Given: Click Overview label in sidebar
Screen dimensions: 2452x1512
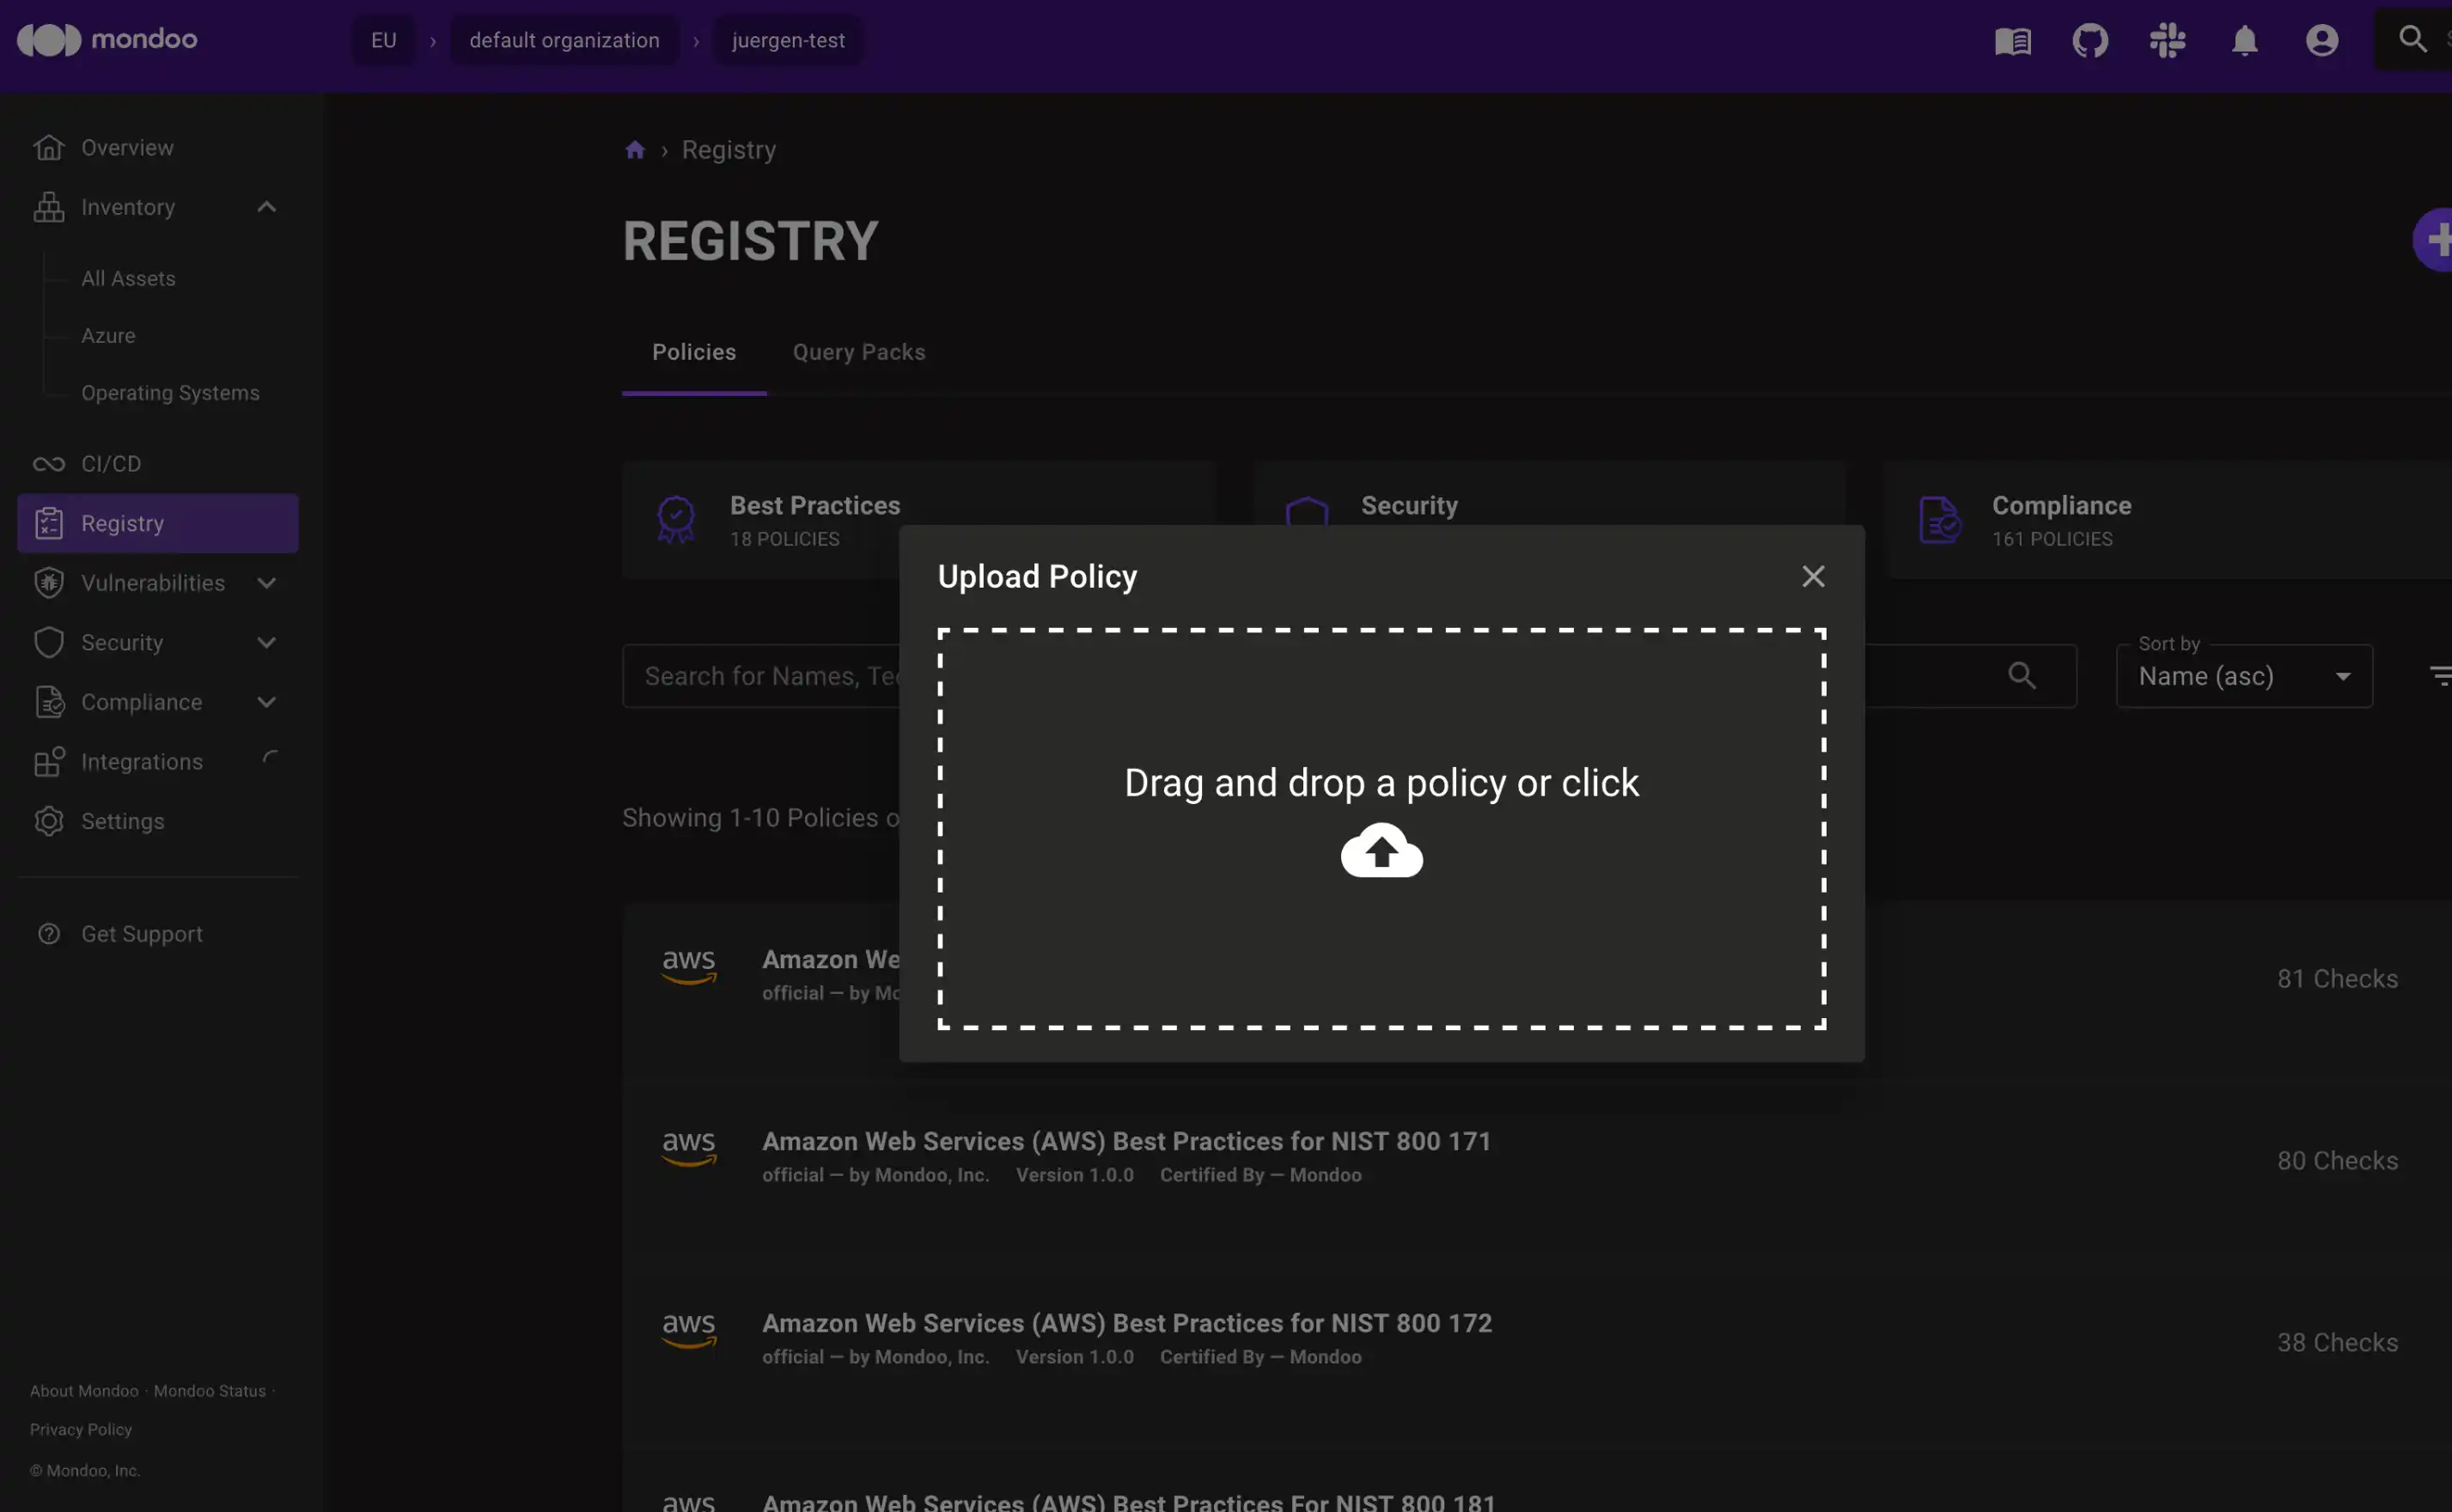Looking at the screenshot, I should point(128,147).
